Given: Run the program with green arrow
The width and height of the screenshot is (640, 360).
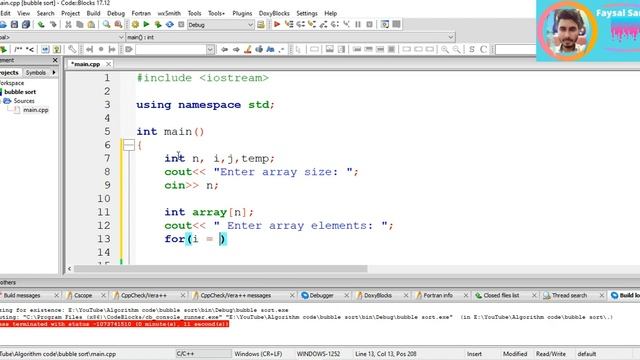Looking at the screenshot, I should coord(146,24).
